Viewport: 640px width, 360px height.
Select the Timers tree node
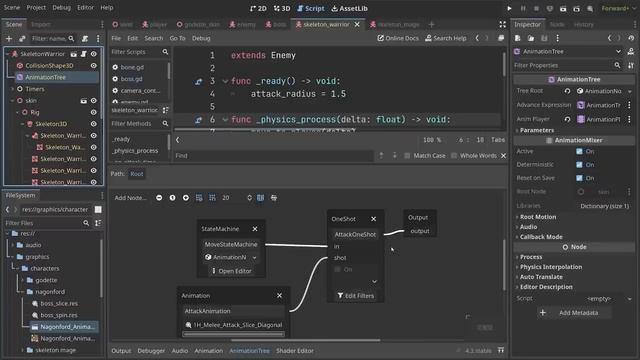(35, 89)
